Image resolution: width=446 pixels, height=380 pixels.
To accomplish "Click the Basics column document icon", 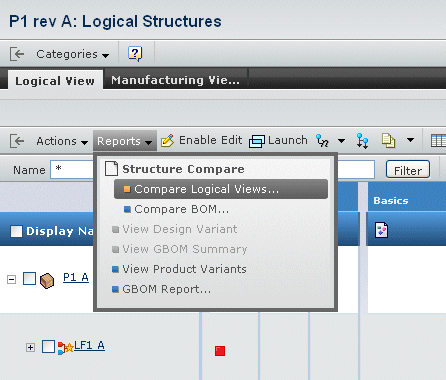I will 381,230.
